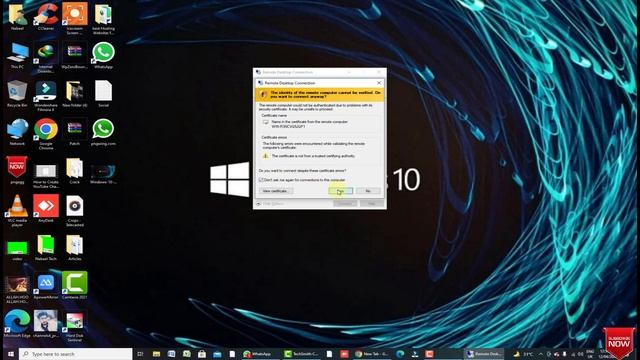Click the No button in certificate dialog
640x360 pixels.
tap(368, 191)
